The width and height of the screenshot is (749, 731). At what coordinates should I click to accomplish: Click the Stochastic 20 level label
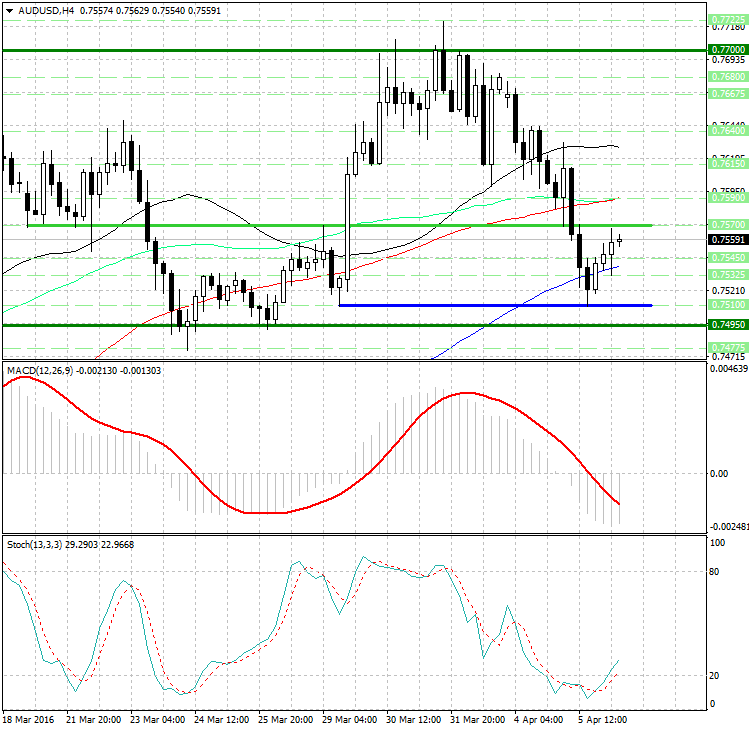716,676
